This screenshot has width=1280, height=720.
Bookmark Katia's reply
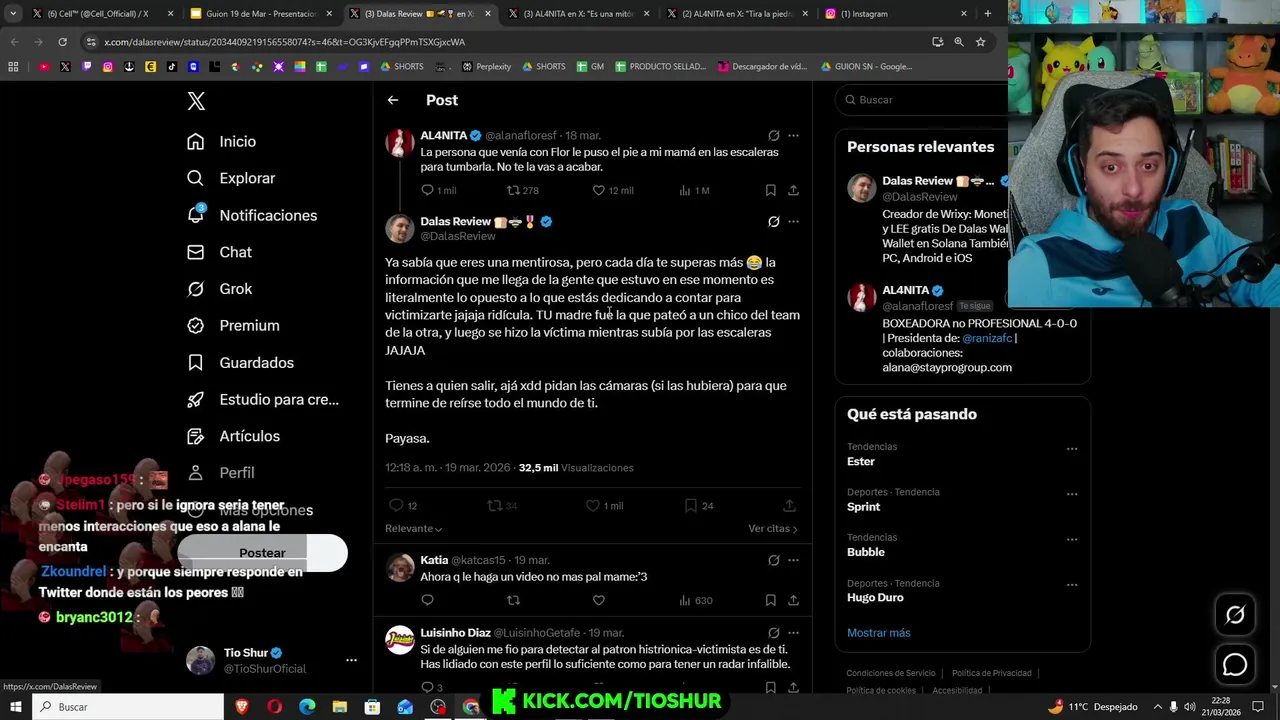(770, 600)
